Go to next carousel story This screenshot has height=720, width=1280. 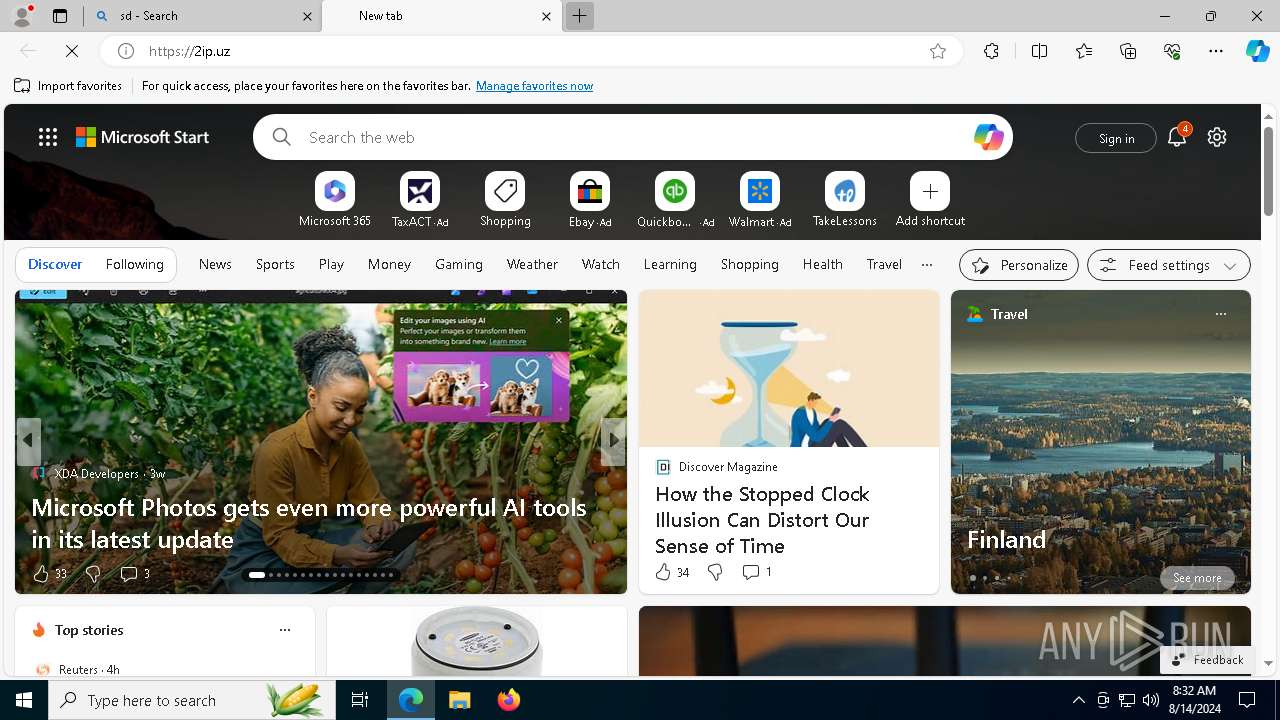tap(613, 441)
